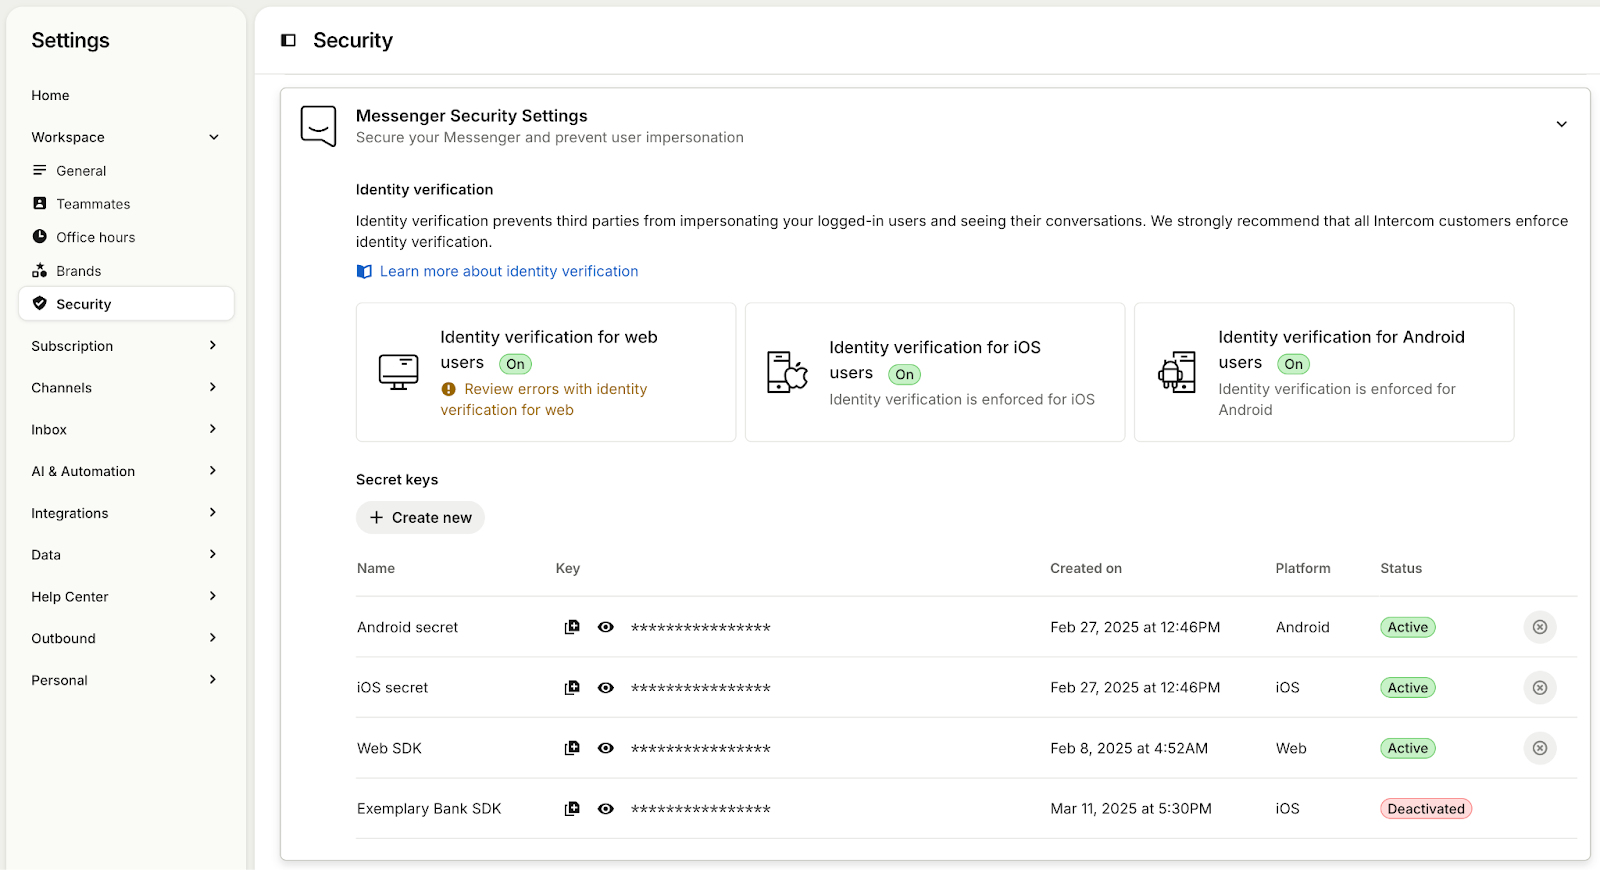
Task: Click the Office hours clock icon
Action: [x=40, y=237]
